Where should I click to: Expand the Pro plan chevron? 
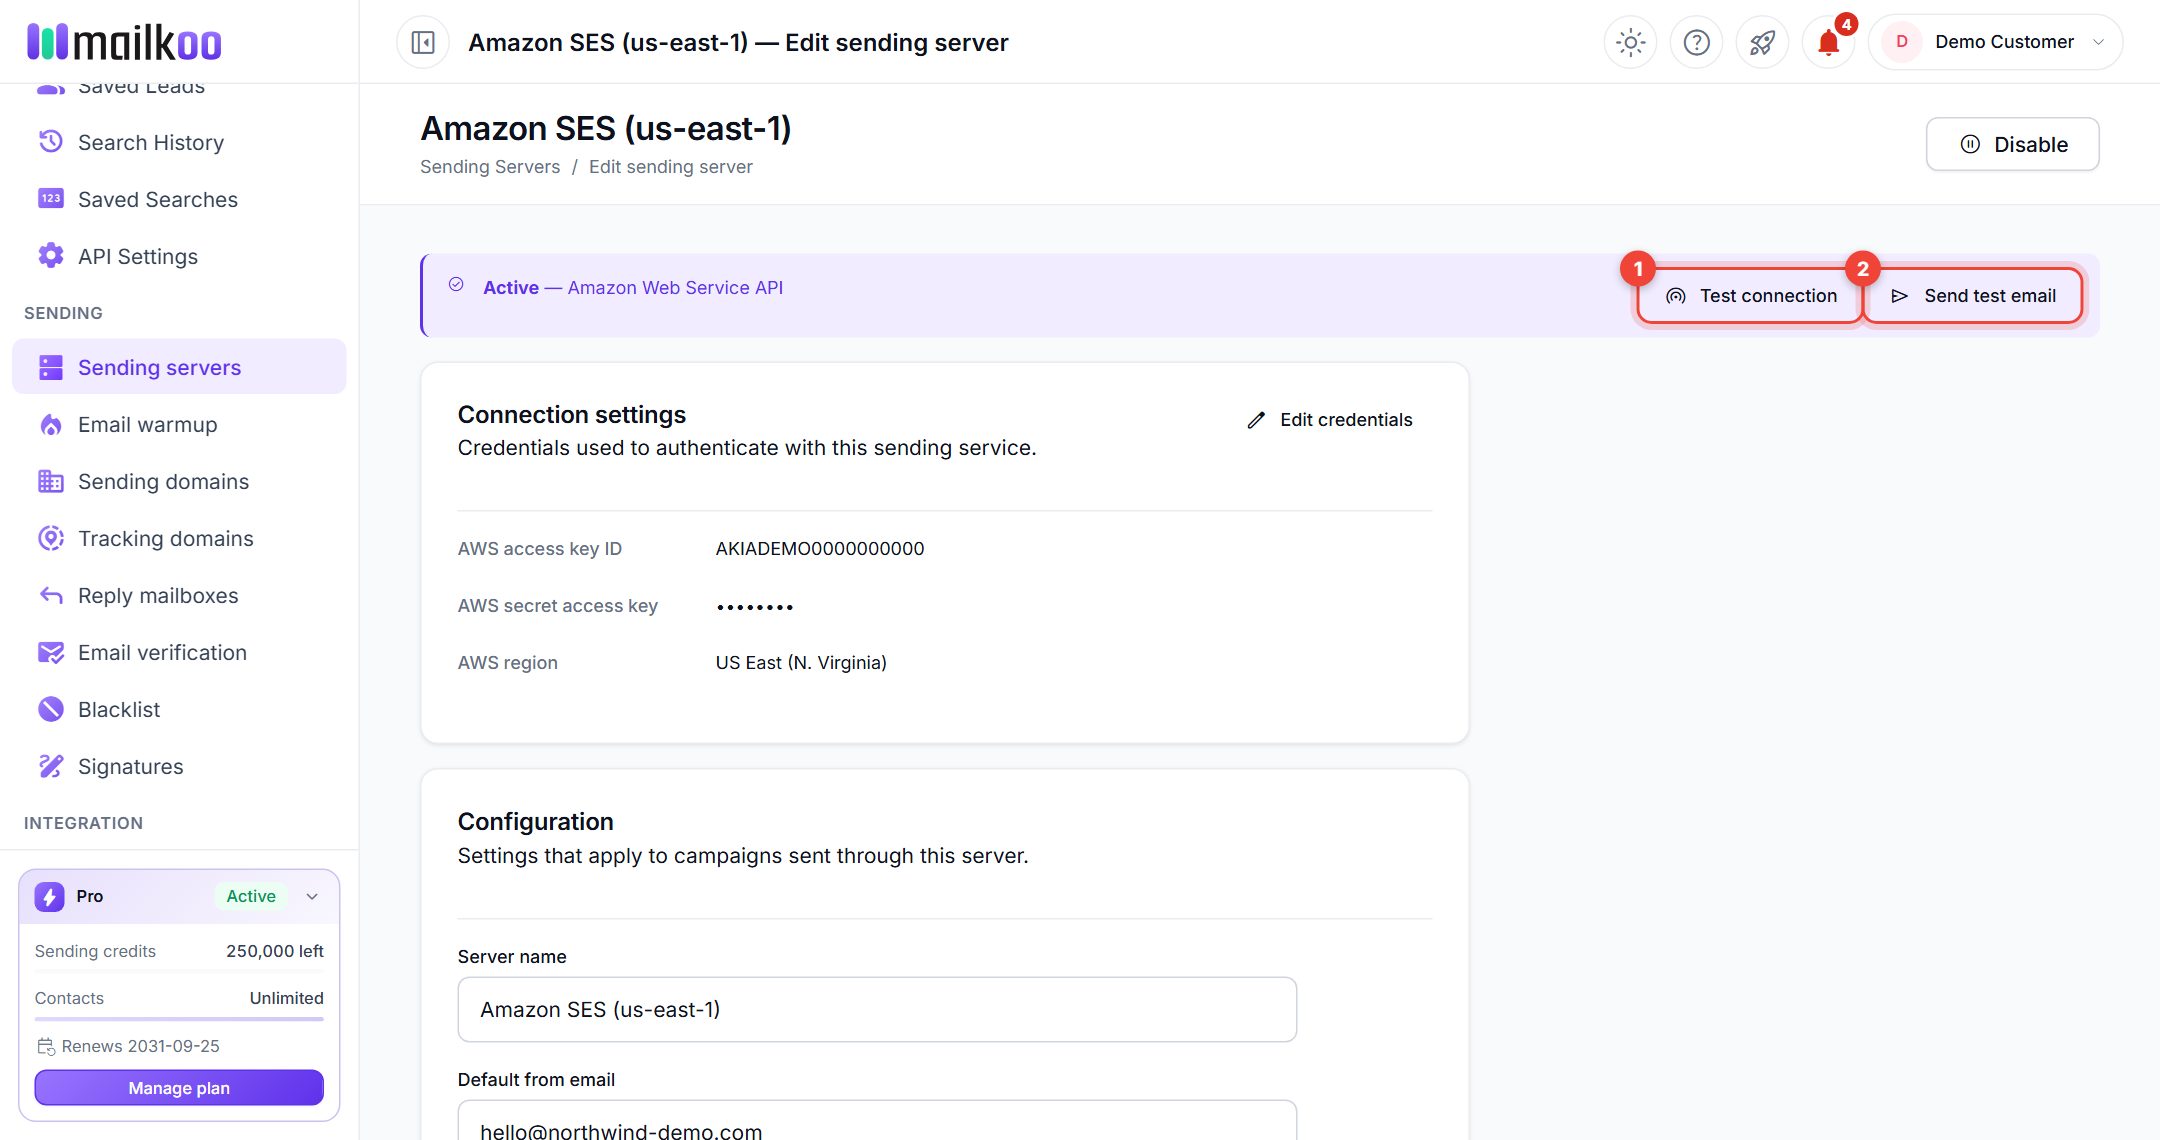[312, 896]
